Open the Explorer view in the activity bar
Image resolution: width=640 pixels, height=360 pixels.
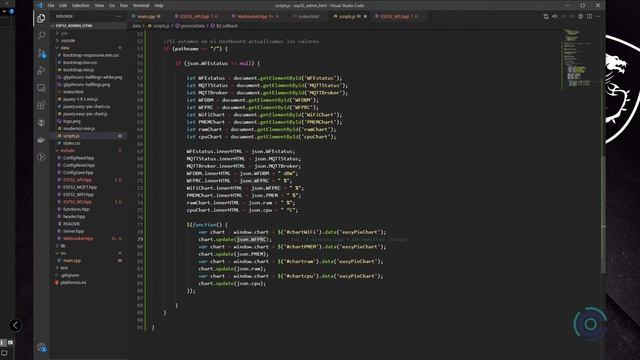[x=41, y=18]
